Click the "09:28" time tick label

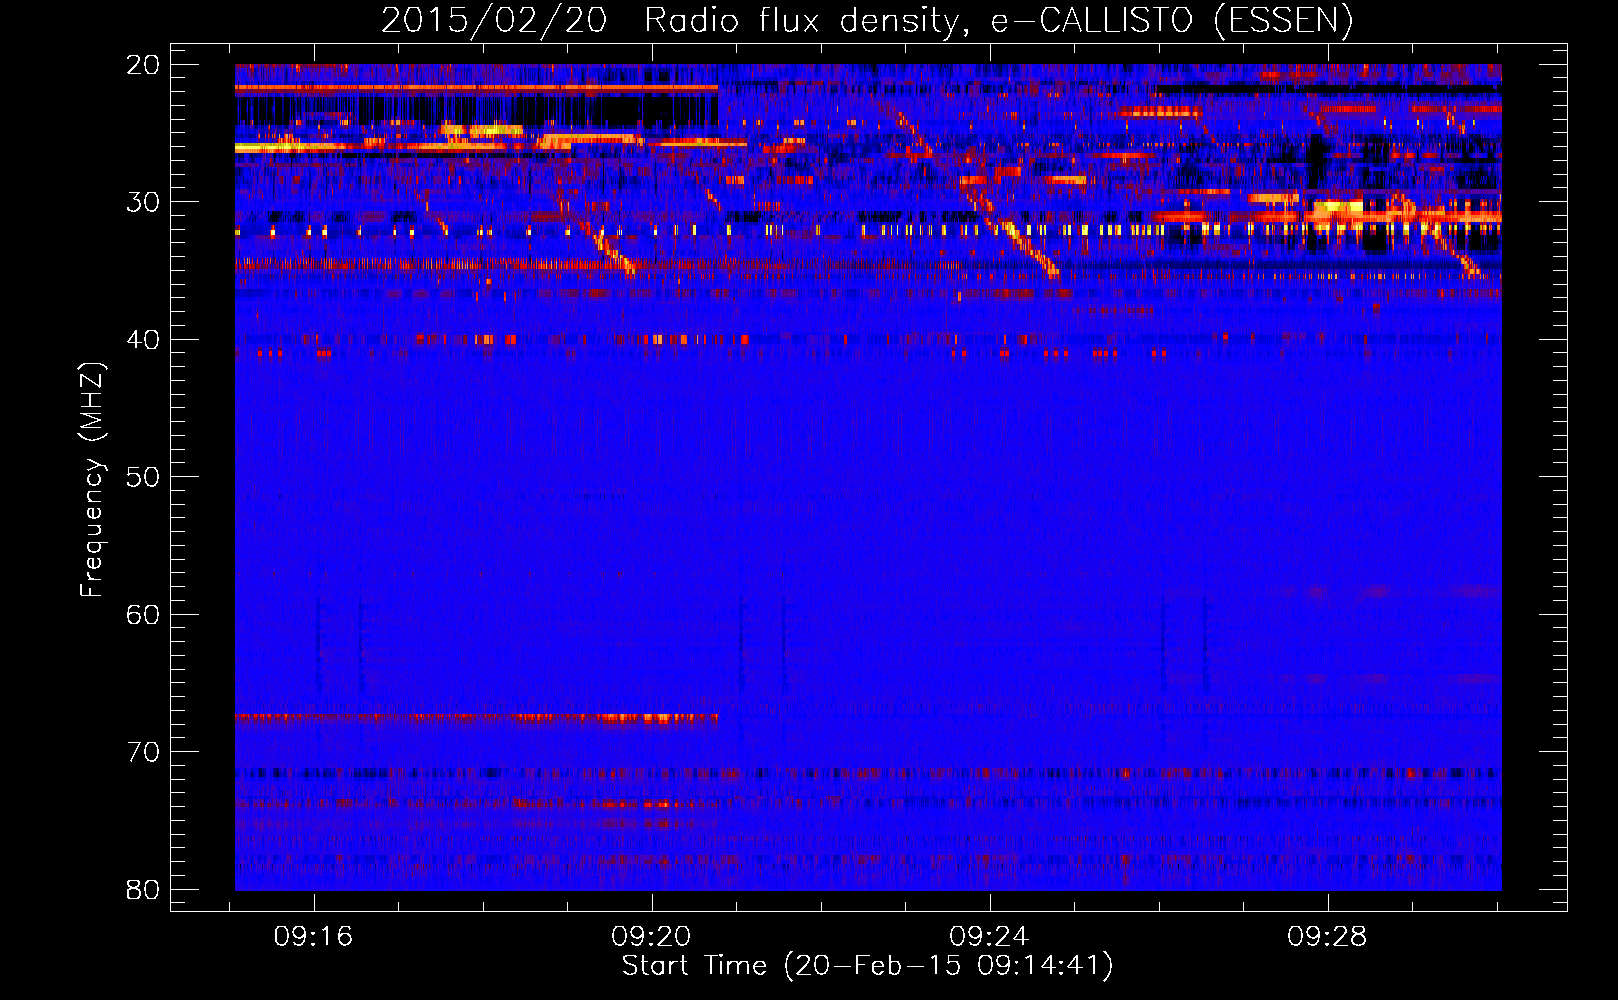pyautogui.click(x=1327, y=937)
